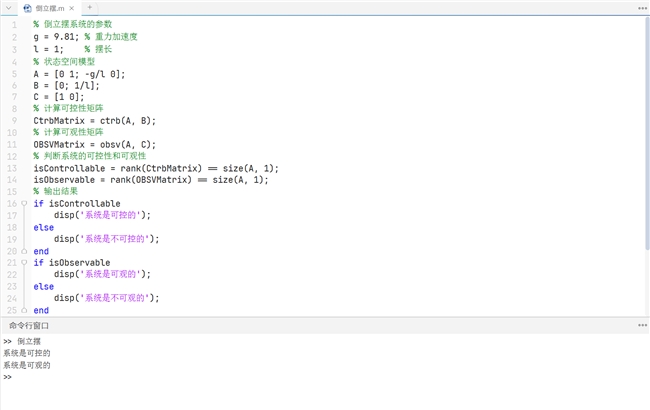Open the editor ellipsis actions menu
Screen dimensions: 650x410
point(642,8)
